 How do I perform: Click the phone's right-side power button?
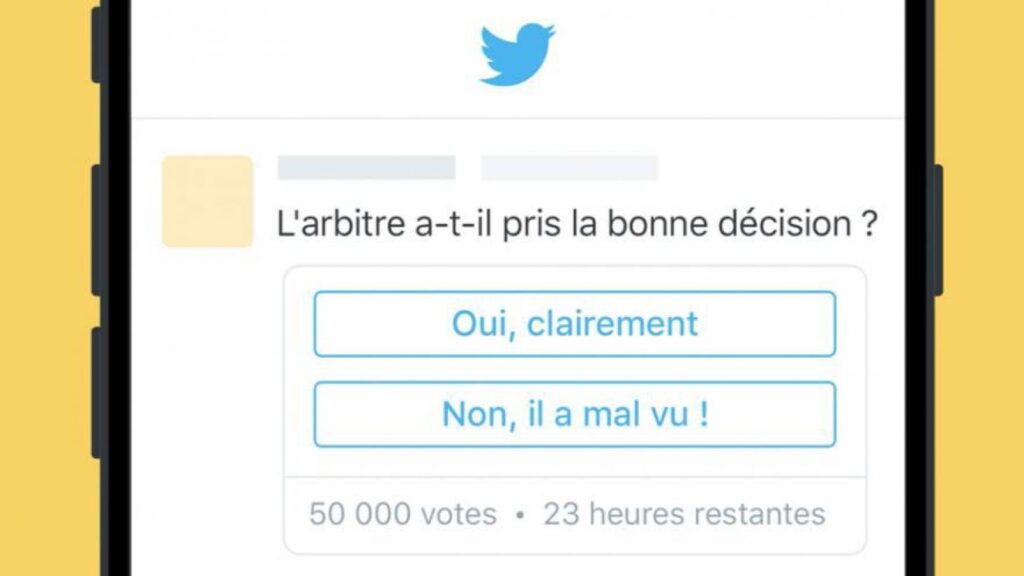point(938,230)
